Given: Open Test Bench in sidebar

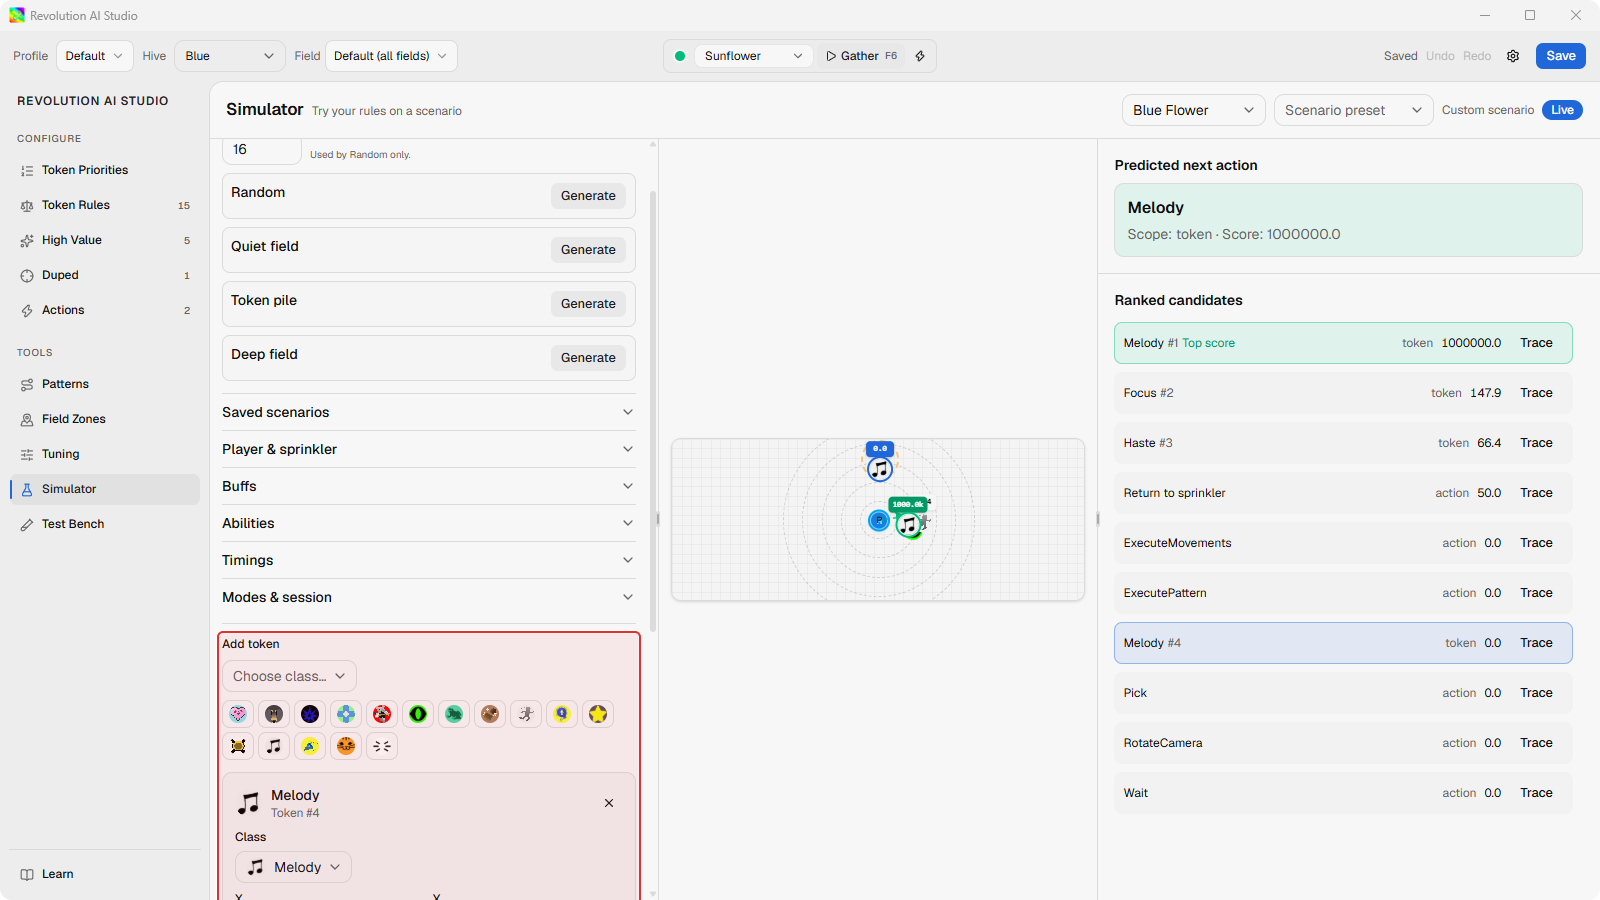Looking at the screenshot, I should pyautogui.click(x=105, y=524).
